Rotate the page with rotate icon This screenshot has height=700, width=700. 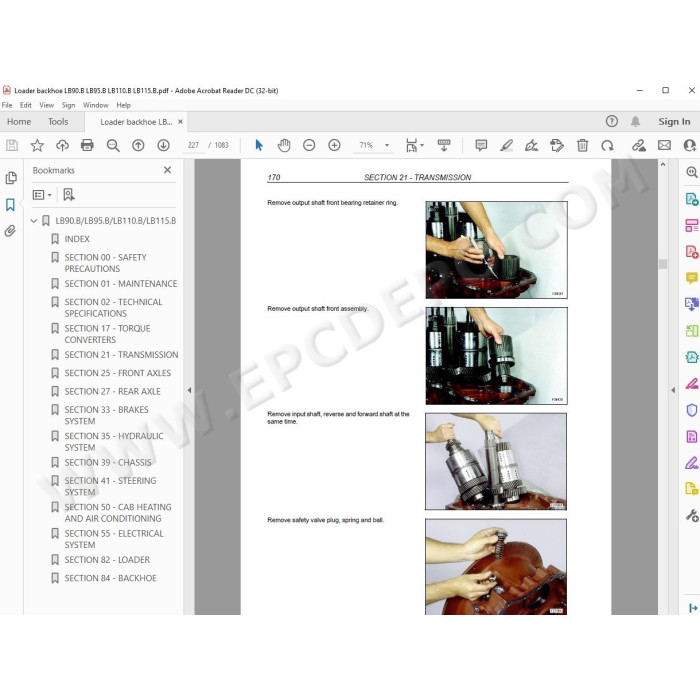[x=607, y=145]
